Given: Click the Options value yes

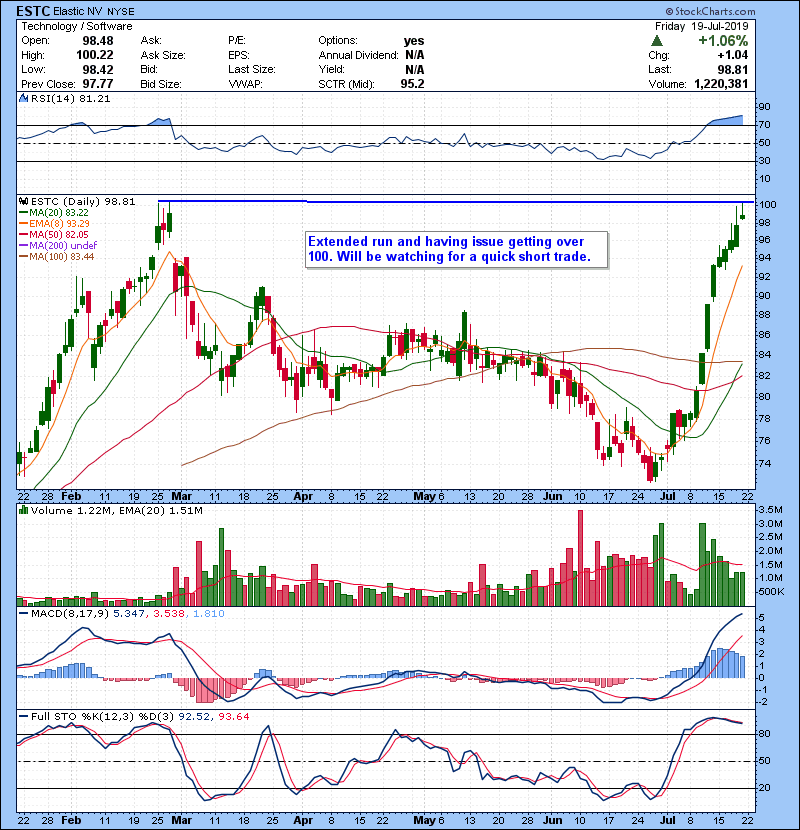Looking at the screenshot, I should (x=414, y=41).
